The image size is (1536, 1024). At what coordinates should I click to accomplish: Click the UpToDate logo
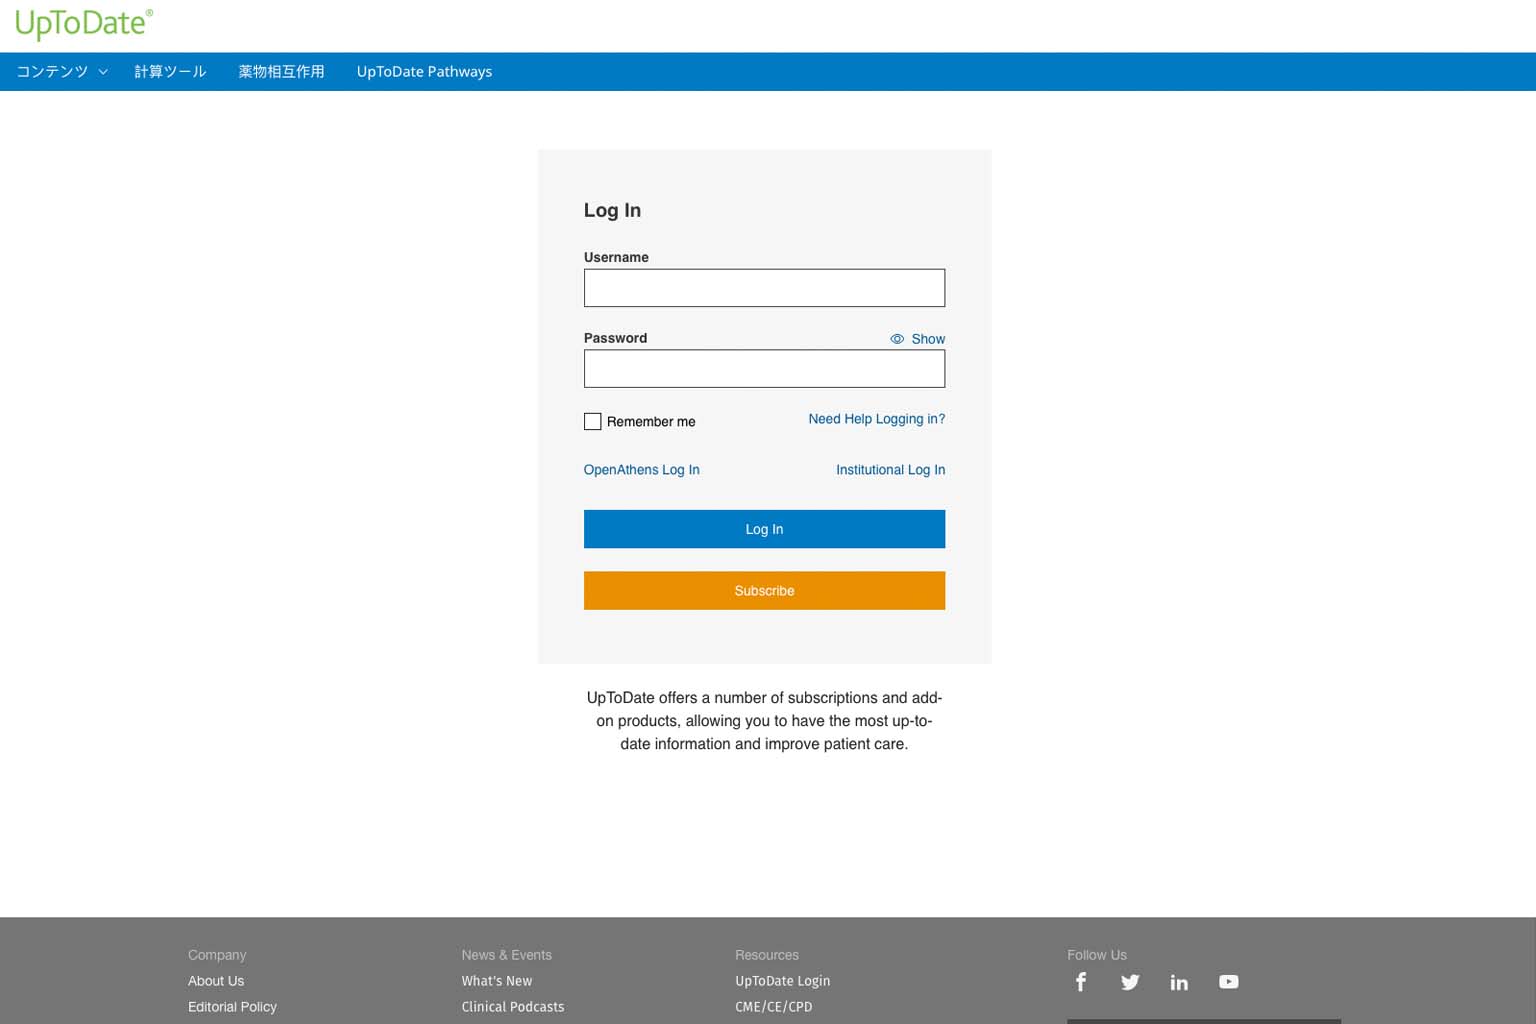tap(84, 24)
